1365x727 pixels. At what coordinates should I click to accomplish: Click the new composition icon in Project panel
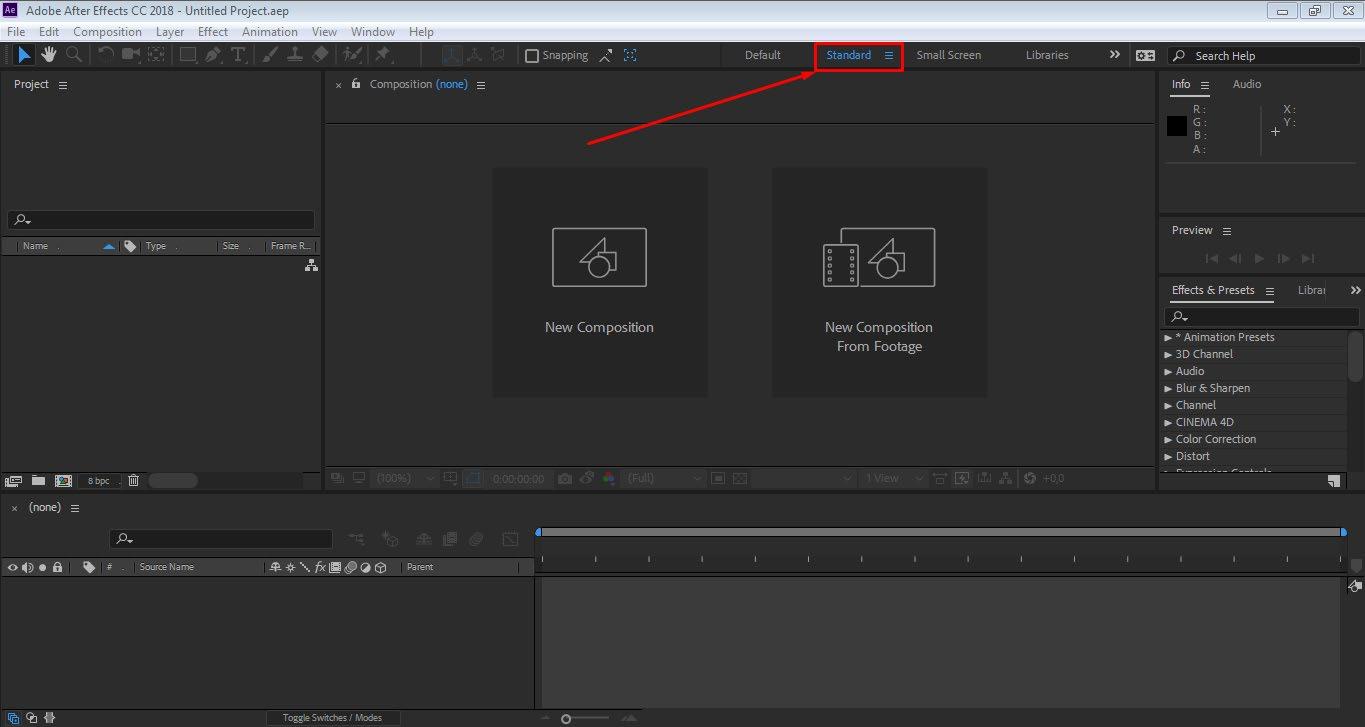point(63,481)
